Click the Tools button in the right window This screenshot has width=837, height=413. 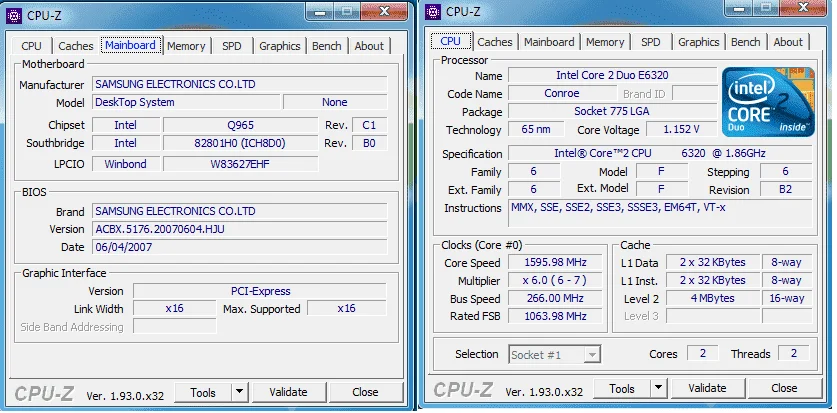point(622,388)
